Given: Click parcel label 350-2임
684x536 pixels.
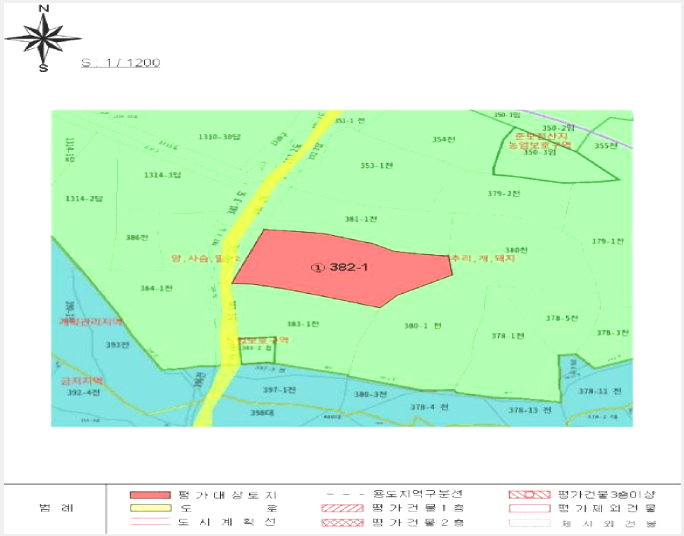Looking at the screenshot, I should 558,128.
